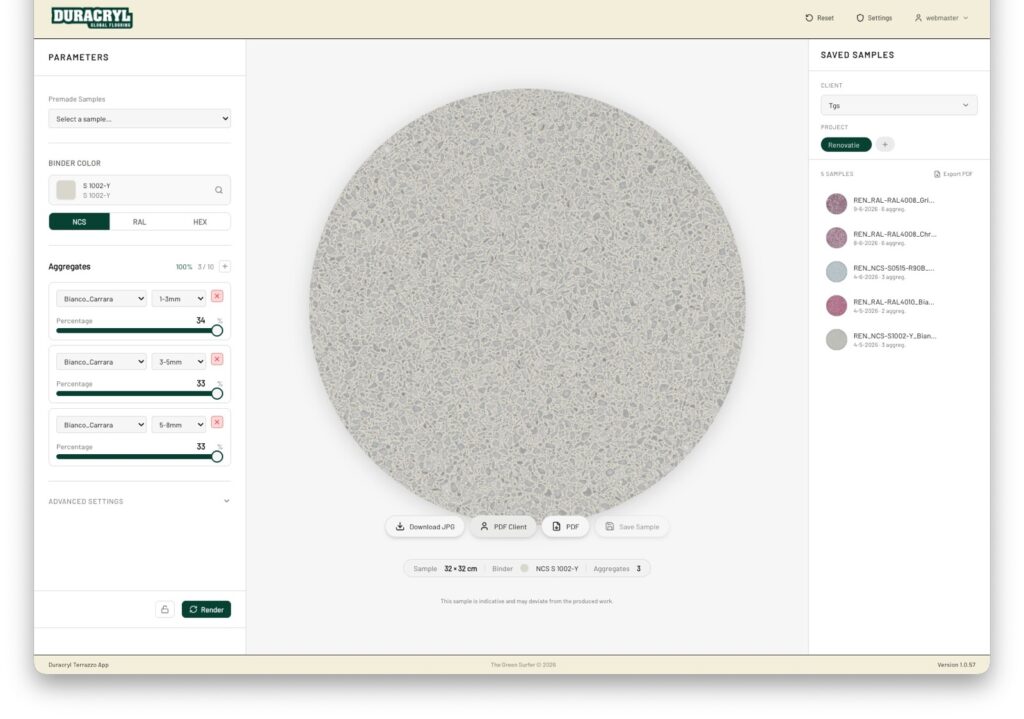
Task: Open saved sample REN_RAL-RAL4008_Gri thumbnail
Action: 837,204
